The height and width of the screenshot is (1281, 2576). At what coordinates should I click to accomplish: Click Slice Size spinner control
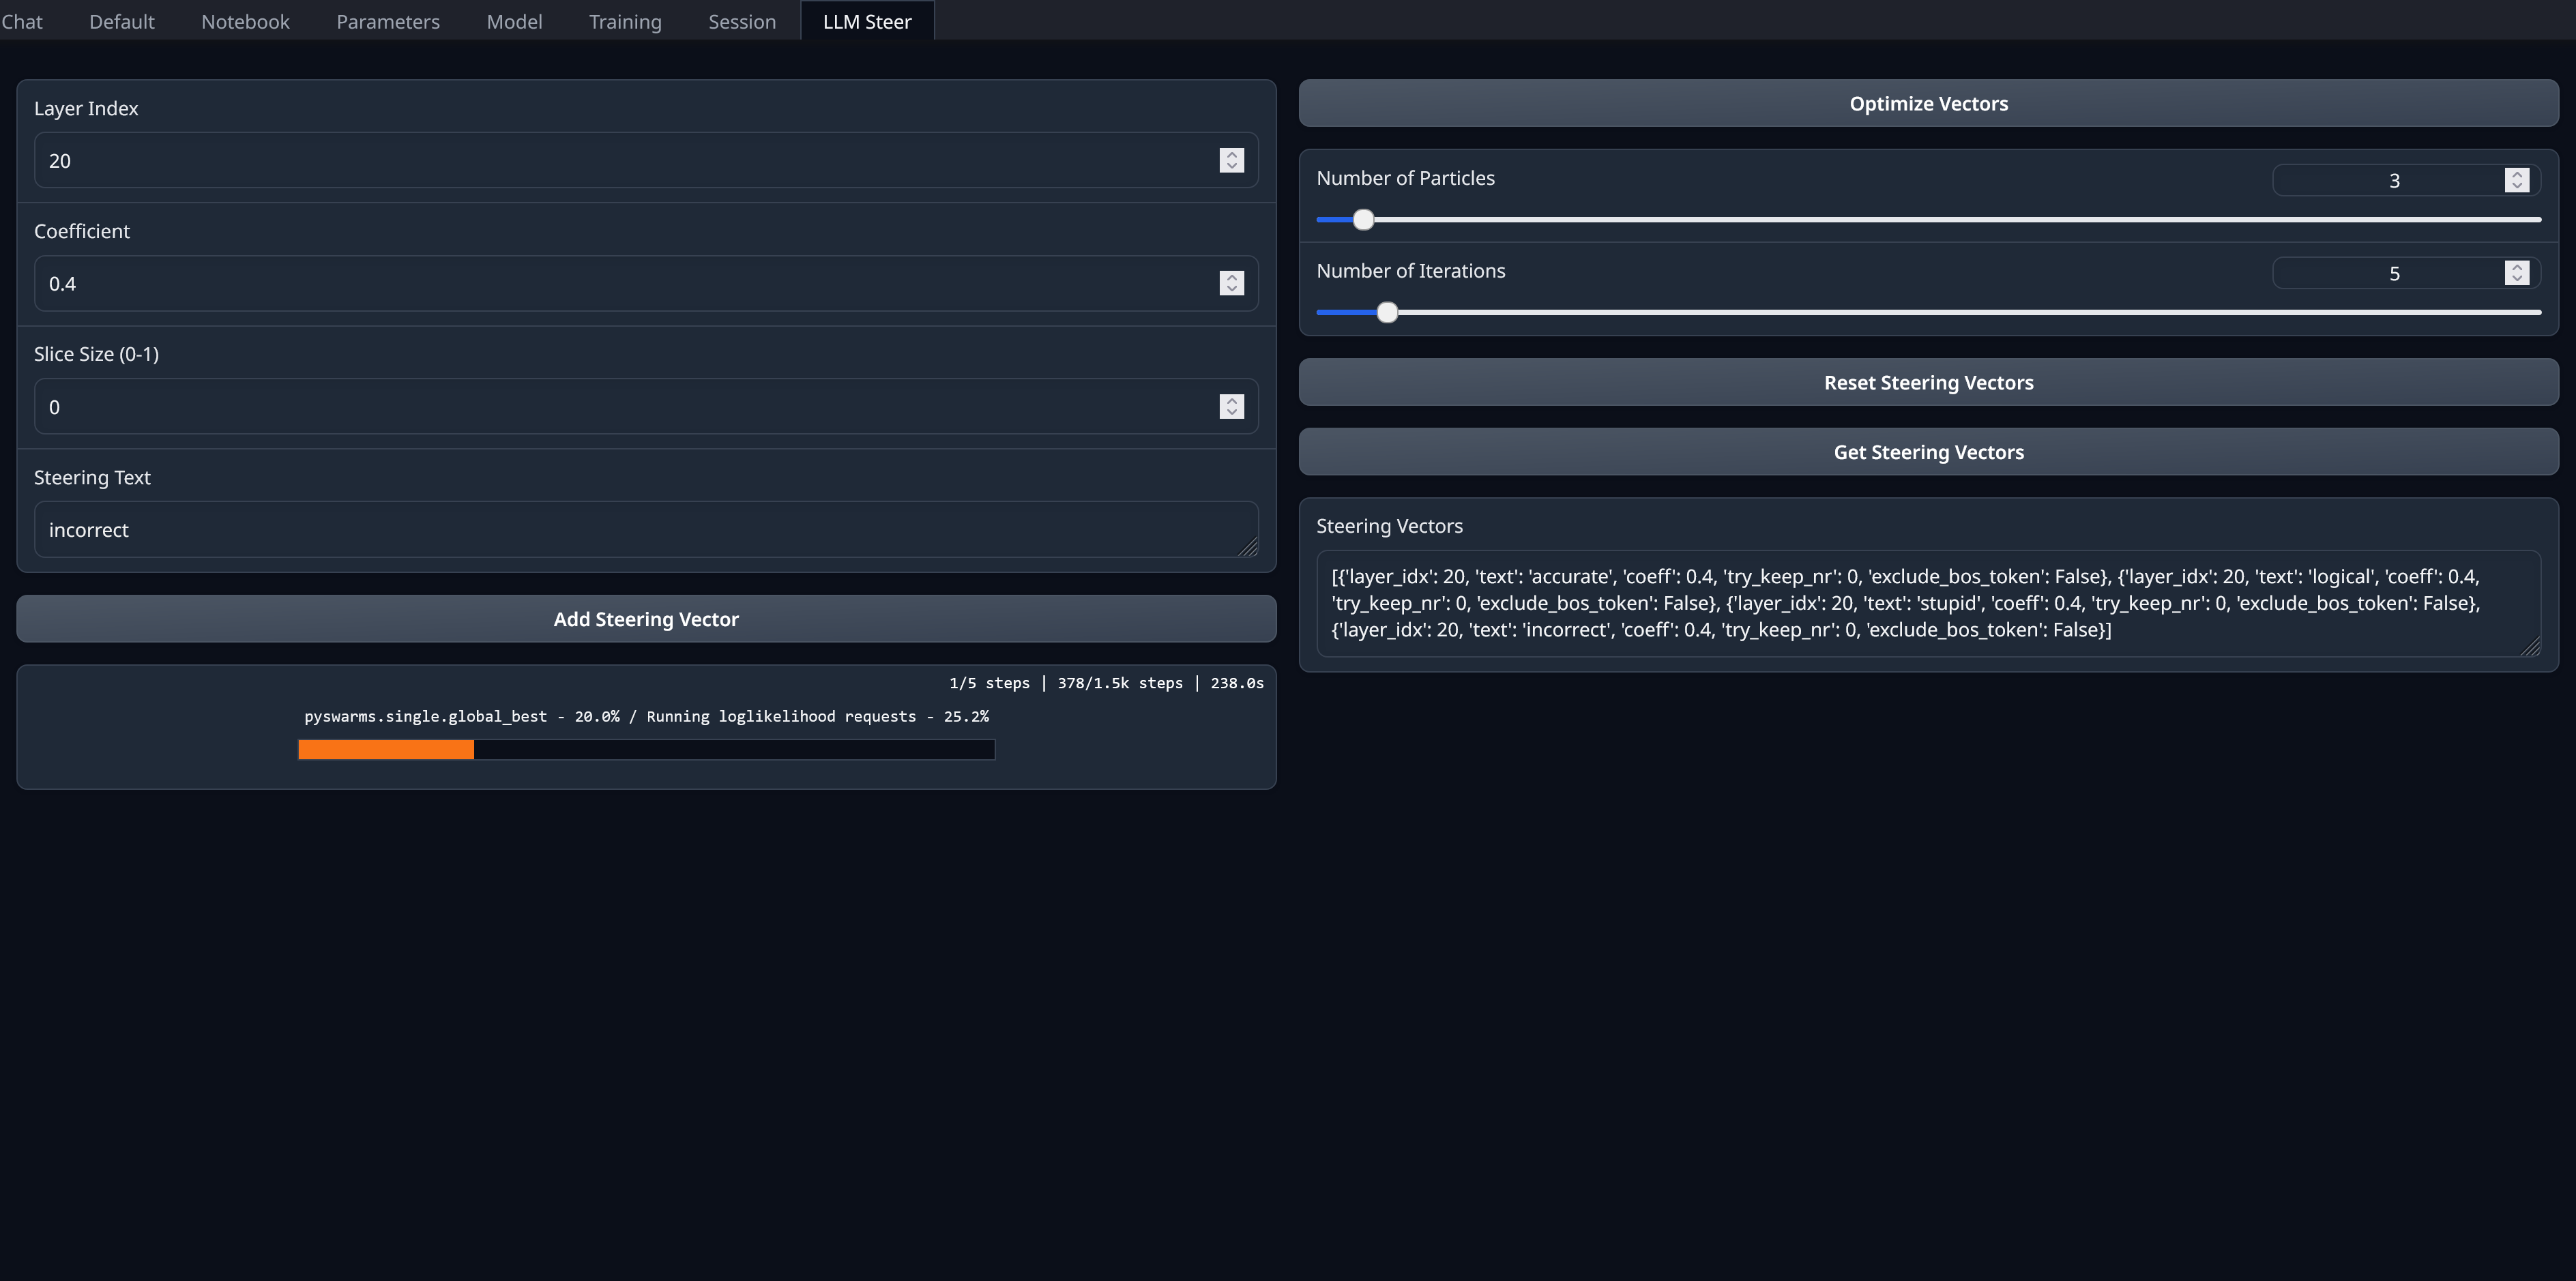click(x=1231, y=406)
